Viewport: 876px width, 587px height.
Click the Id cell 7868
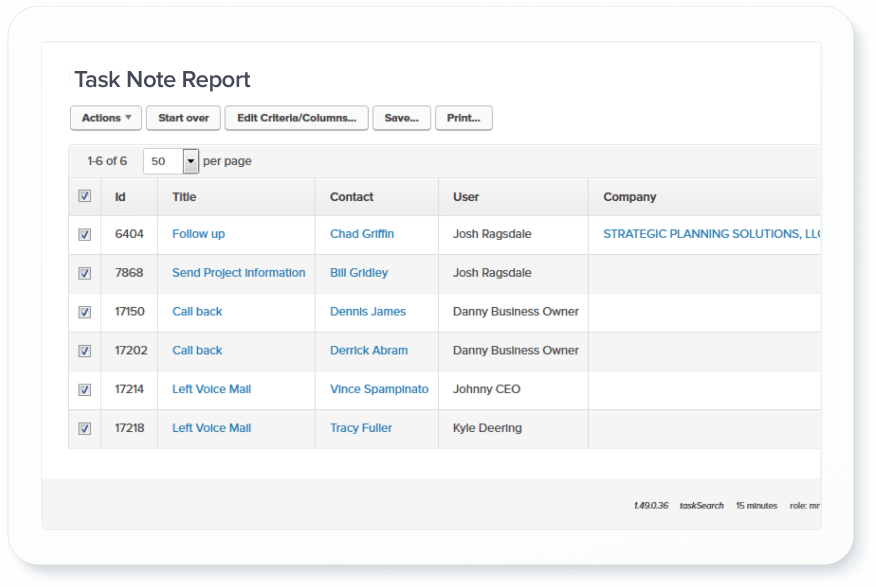pos(129,273)
